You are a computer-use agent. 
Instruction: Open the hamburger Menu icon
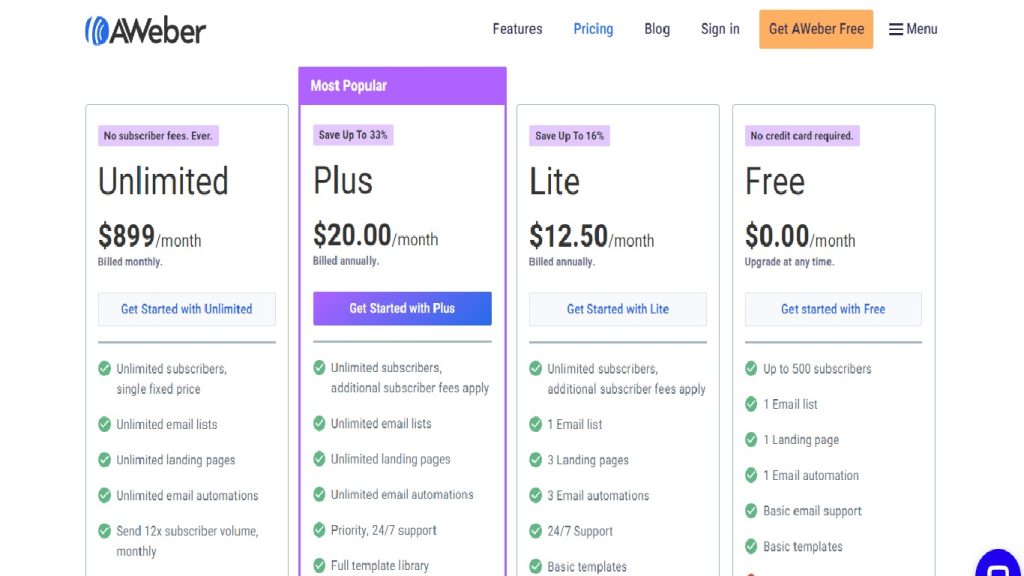click(x=896, y=29)
